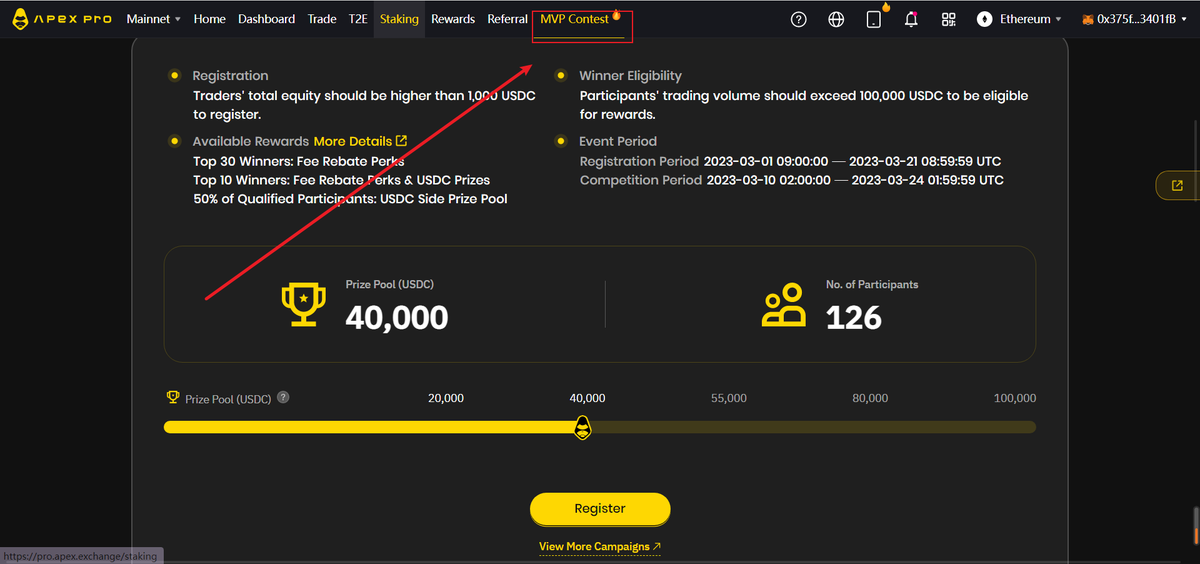
Task: Go to the Home tab
Action: pos(210,19)
